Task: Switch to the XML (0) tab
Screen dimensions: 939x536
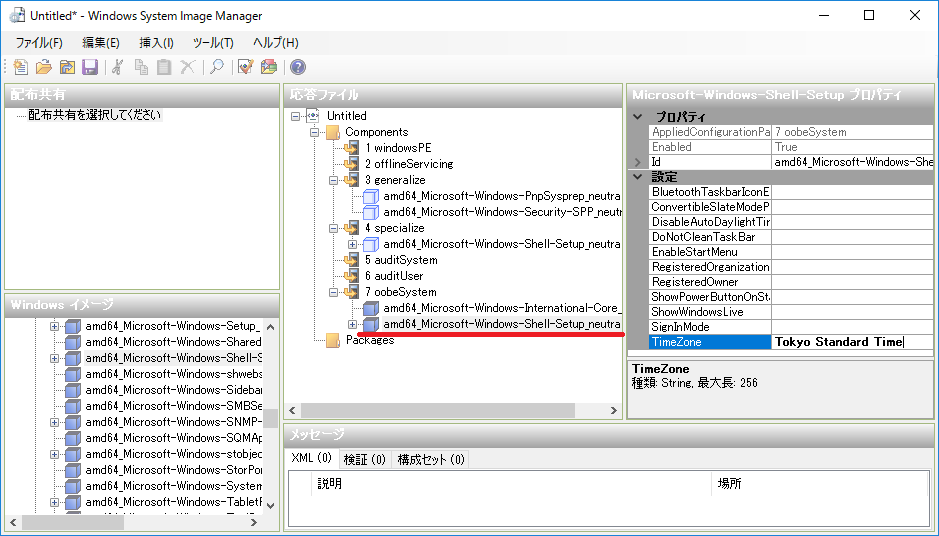Action: tap(311, 458)
